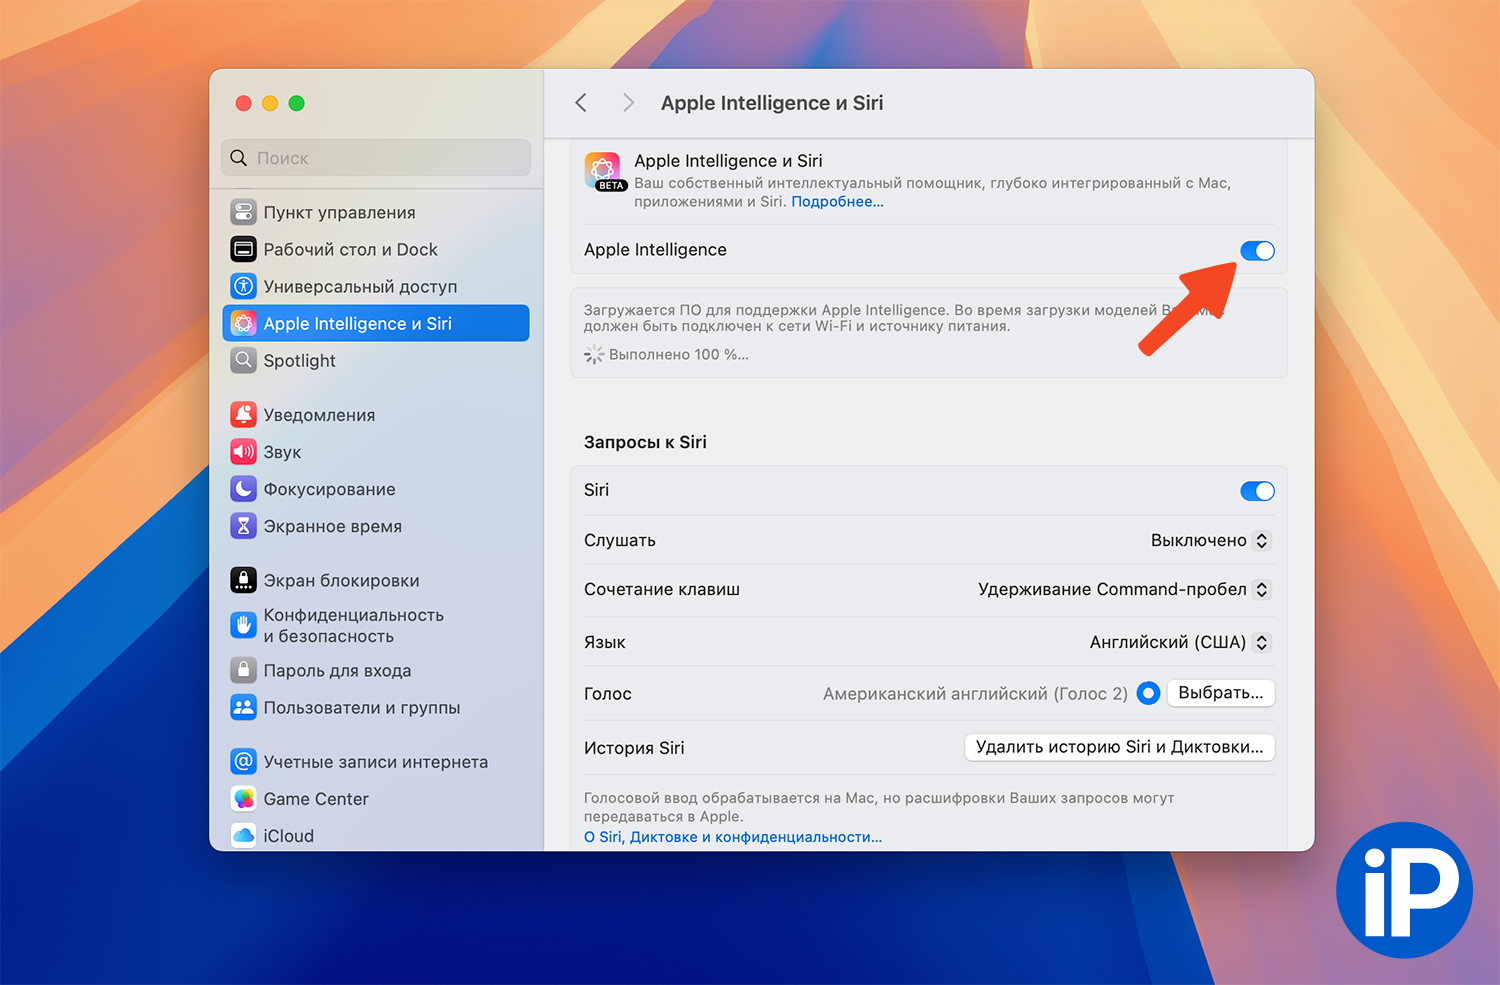Click the Sound speaker icon
Image resolution: width=1500 pixels, height=985 pixels.
pos(243,451)
